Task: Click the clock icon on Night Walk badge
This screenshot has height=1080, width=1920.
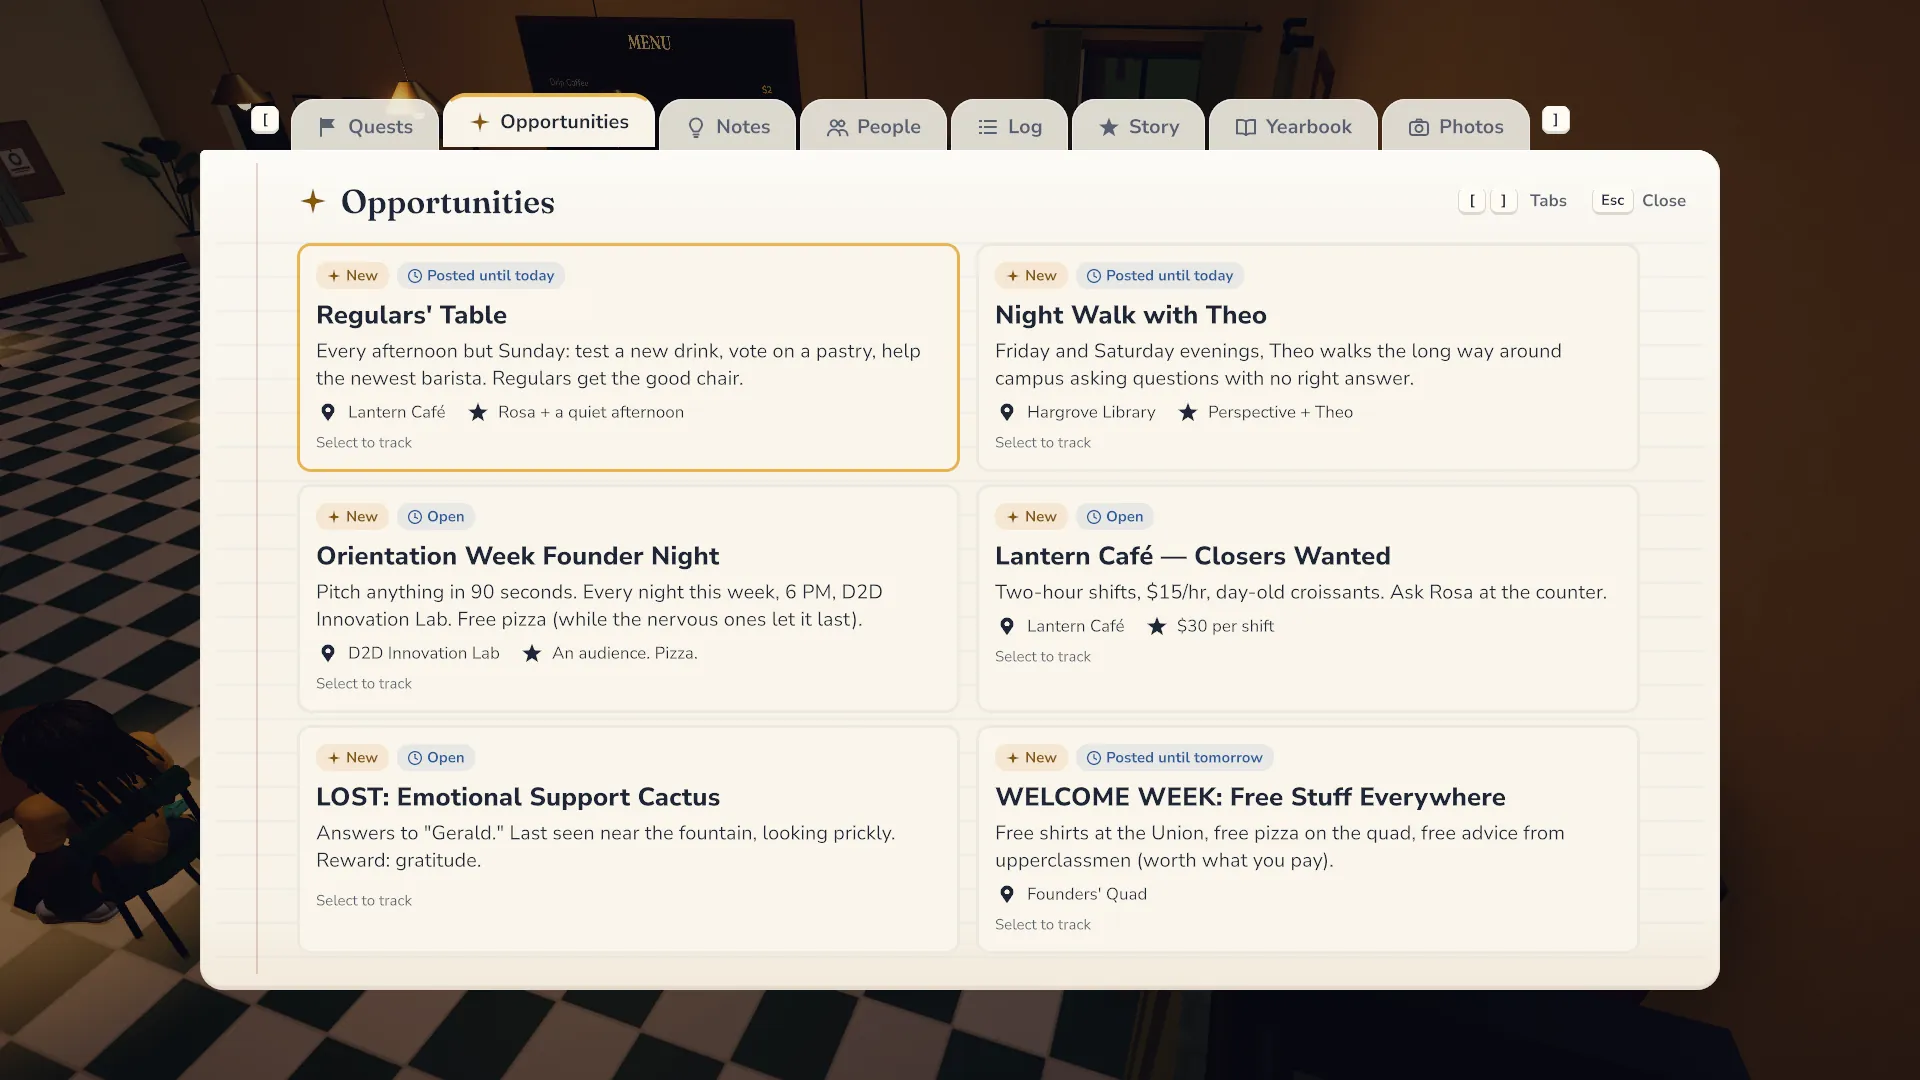Action: (1093, 276)
